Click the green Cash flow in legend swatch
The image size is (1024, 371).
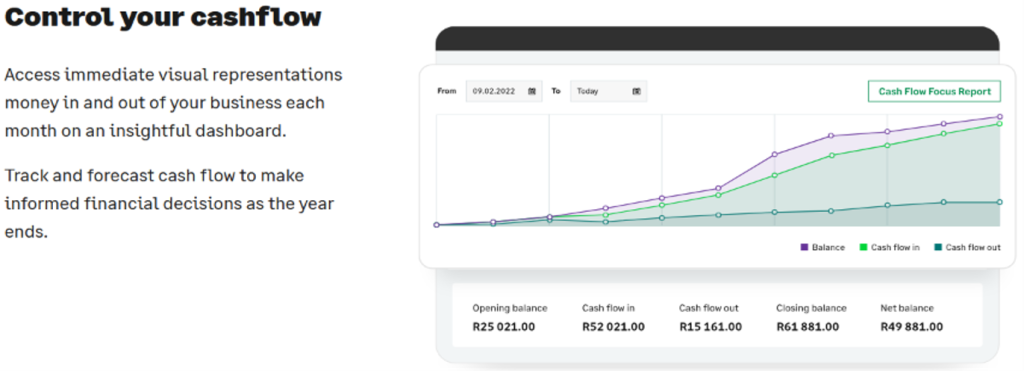pyautogui.click(x=863, y=248)
